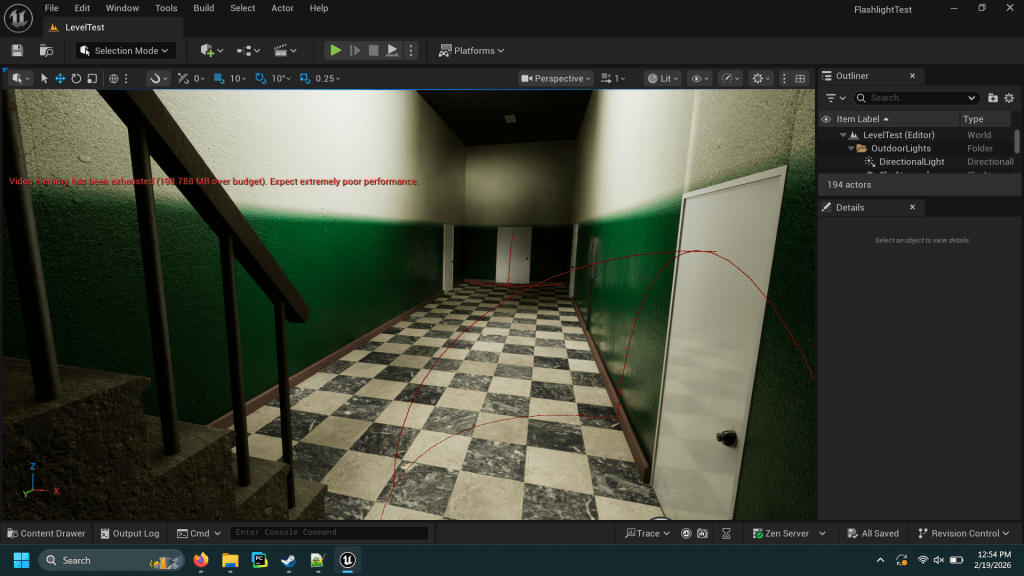Open the Selection Mode dropdown
Viewport: 1024px width, 576px height.
(x=126, y=50)
